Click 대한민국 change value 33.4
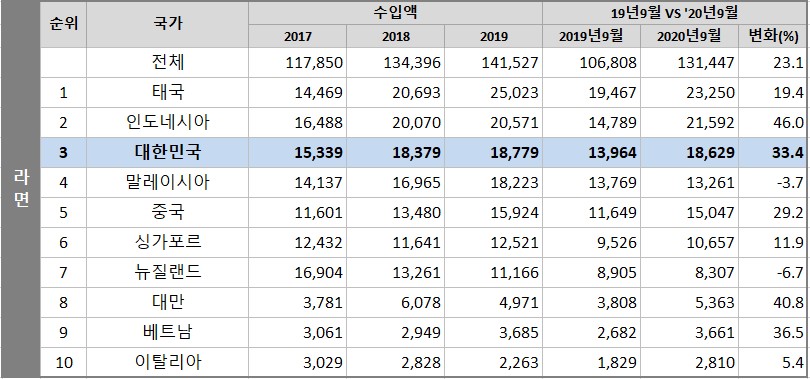The image size is (810, 379). (789, 153)
